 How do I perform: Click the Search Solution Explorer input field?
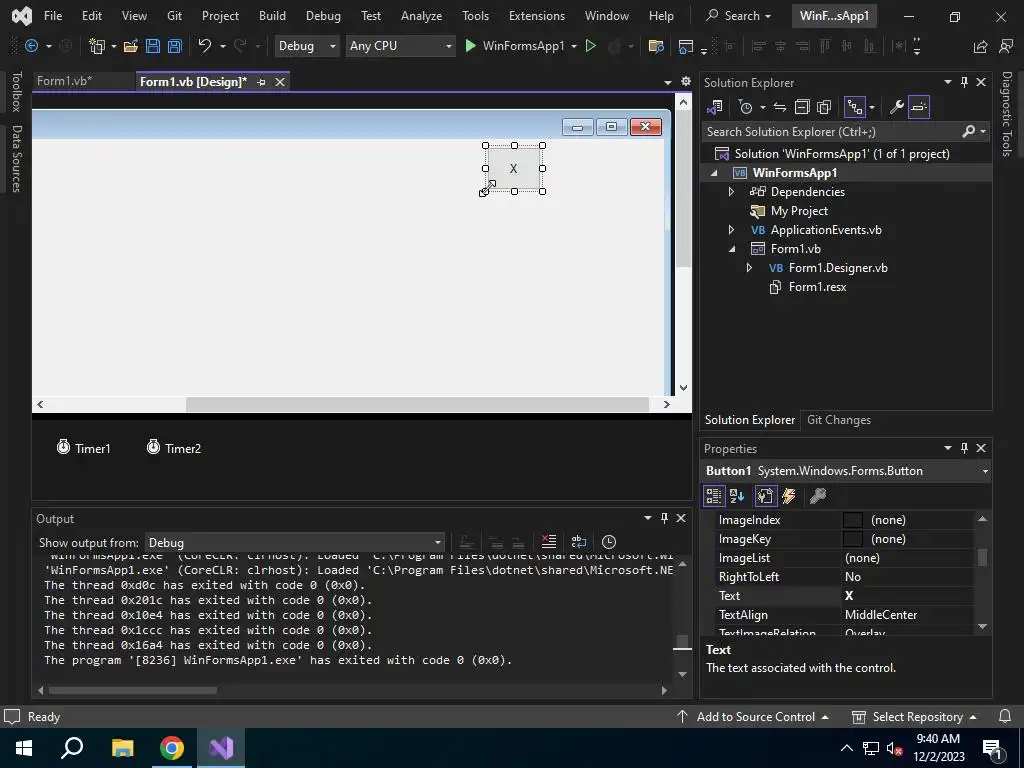831,132
